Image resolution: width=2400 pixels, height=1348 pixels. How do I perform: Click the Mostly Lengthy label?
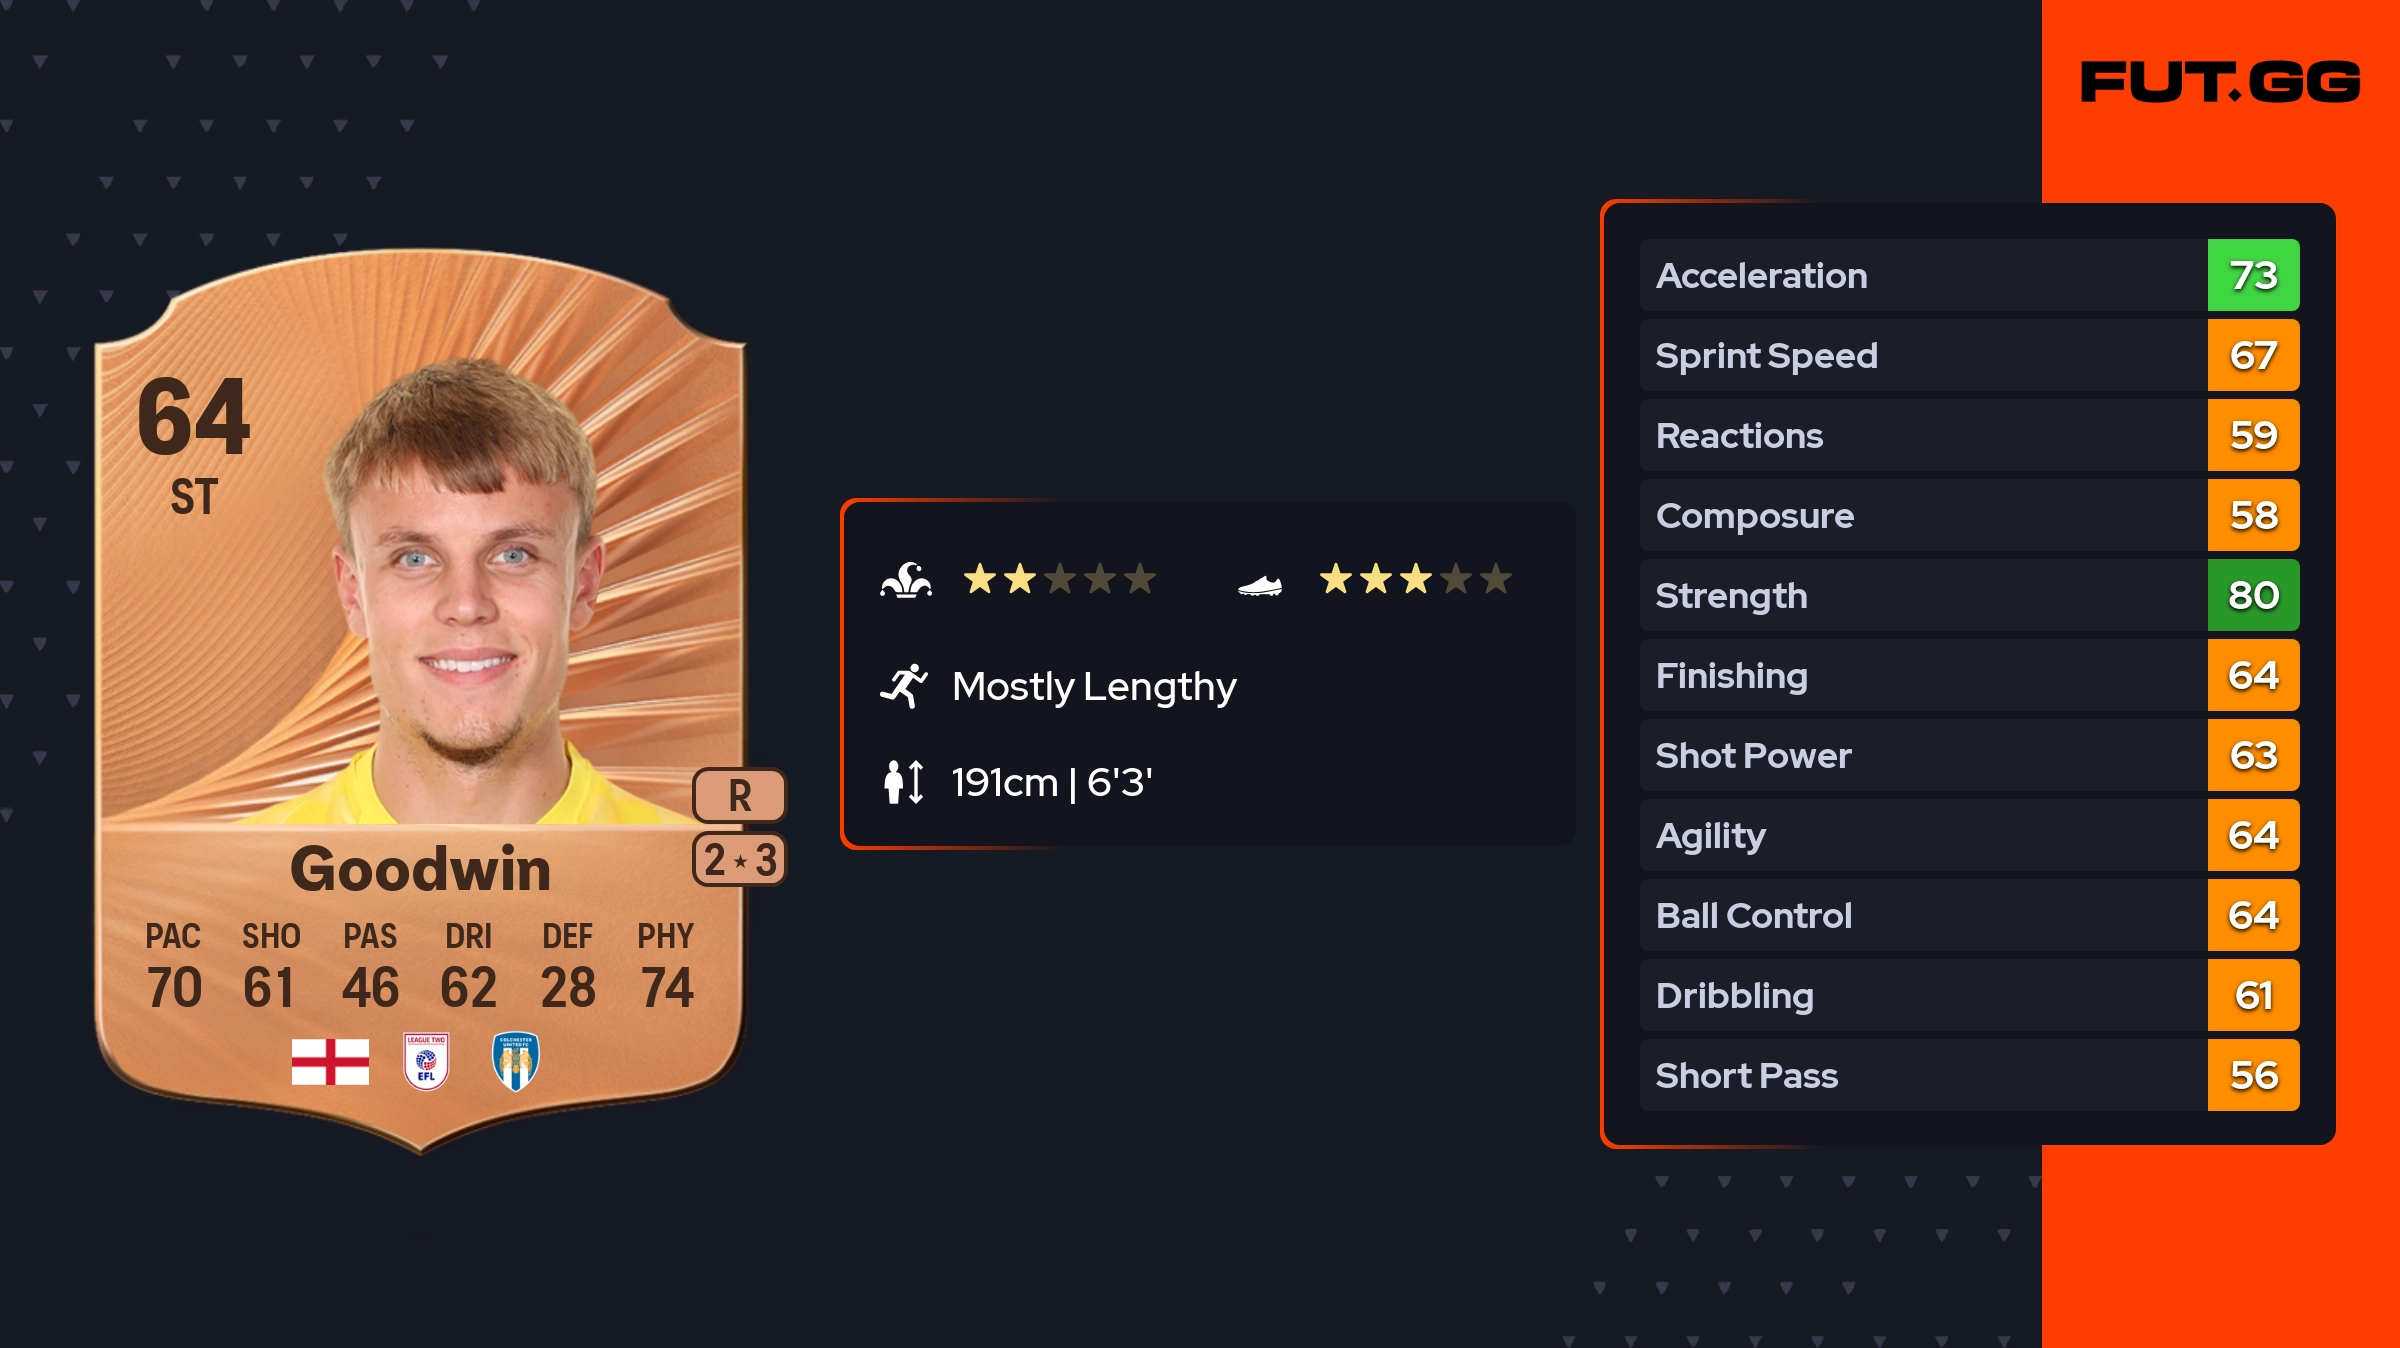[1094, 686]
